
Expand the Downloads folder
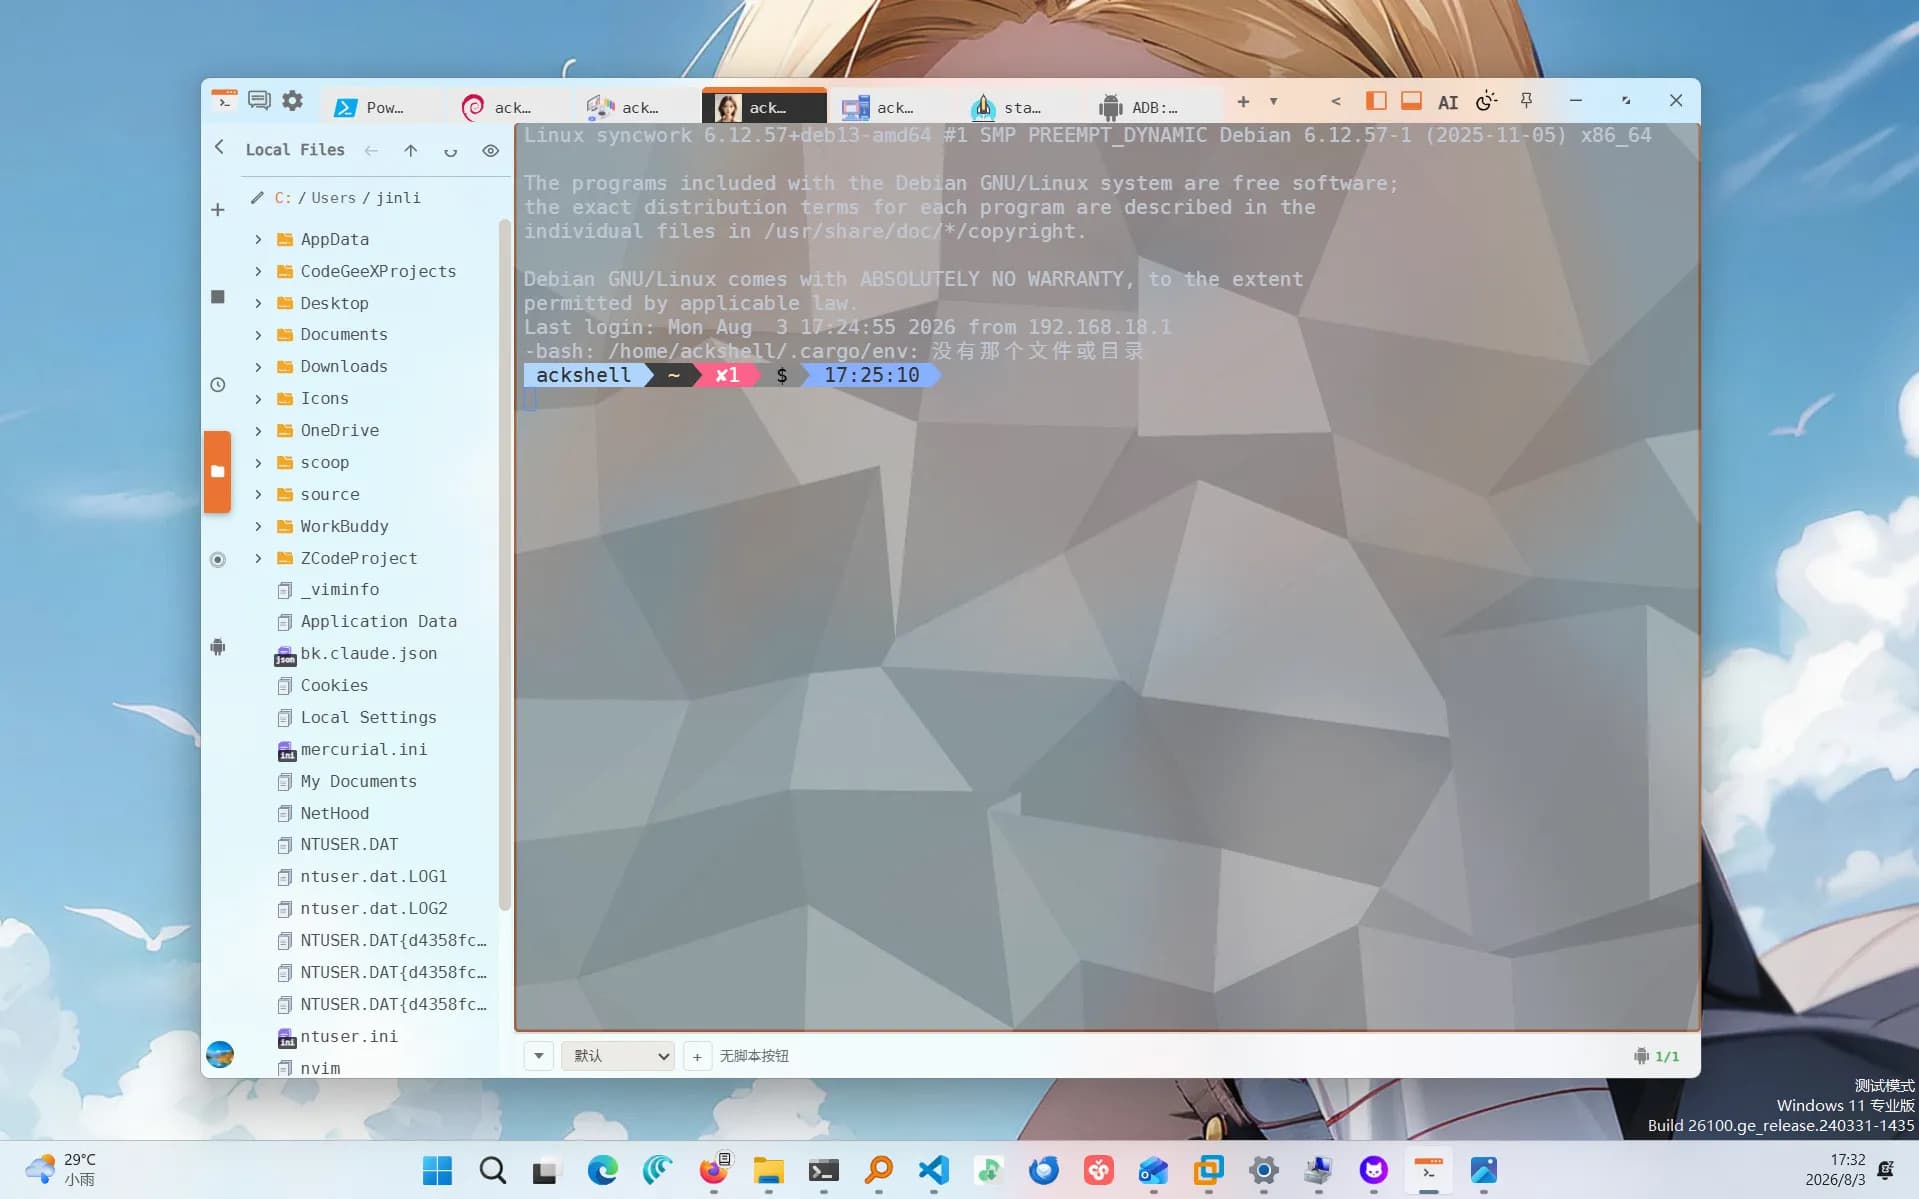click(258, 367)
